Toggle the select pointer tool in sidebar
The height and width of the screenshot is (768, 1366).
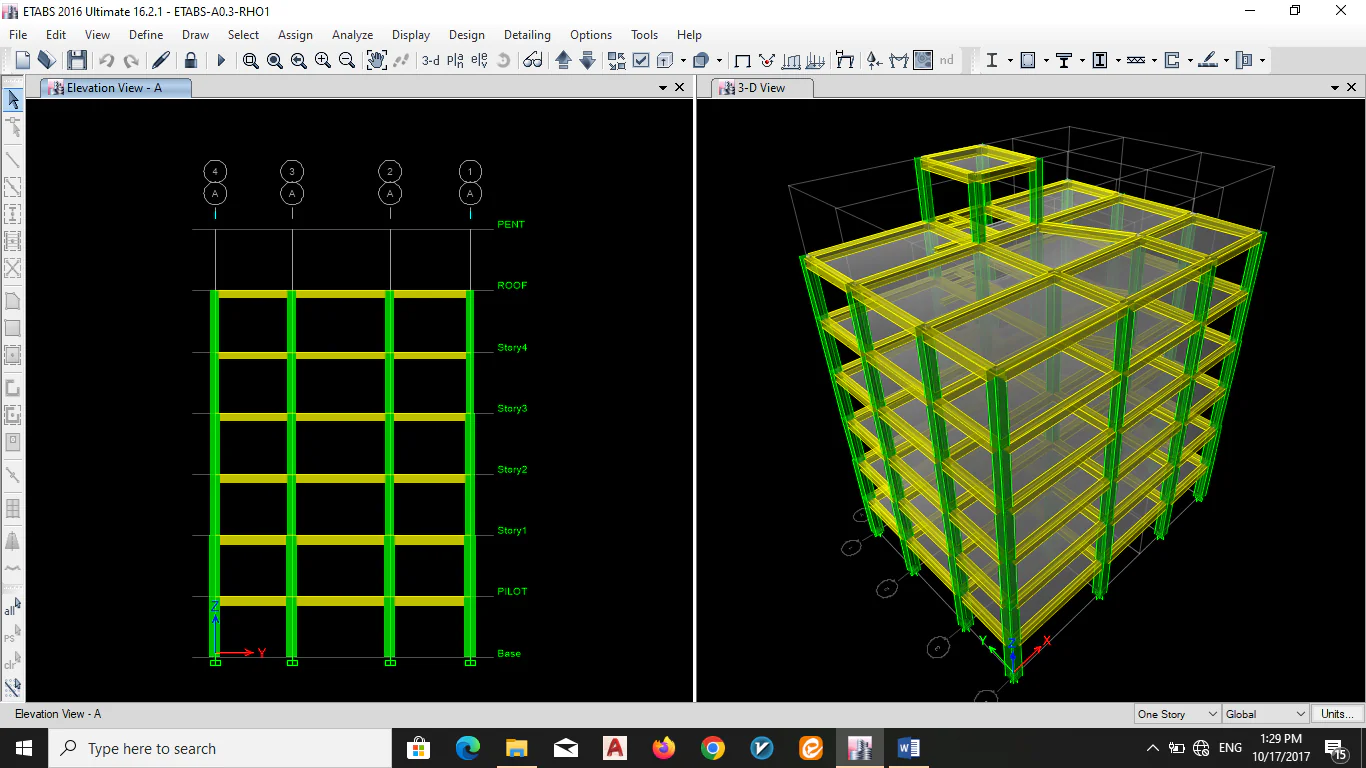pos(13,99)
